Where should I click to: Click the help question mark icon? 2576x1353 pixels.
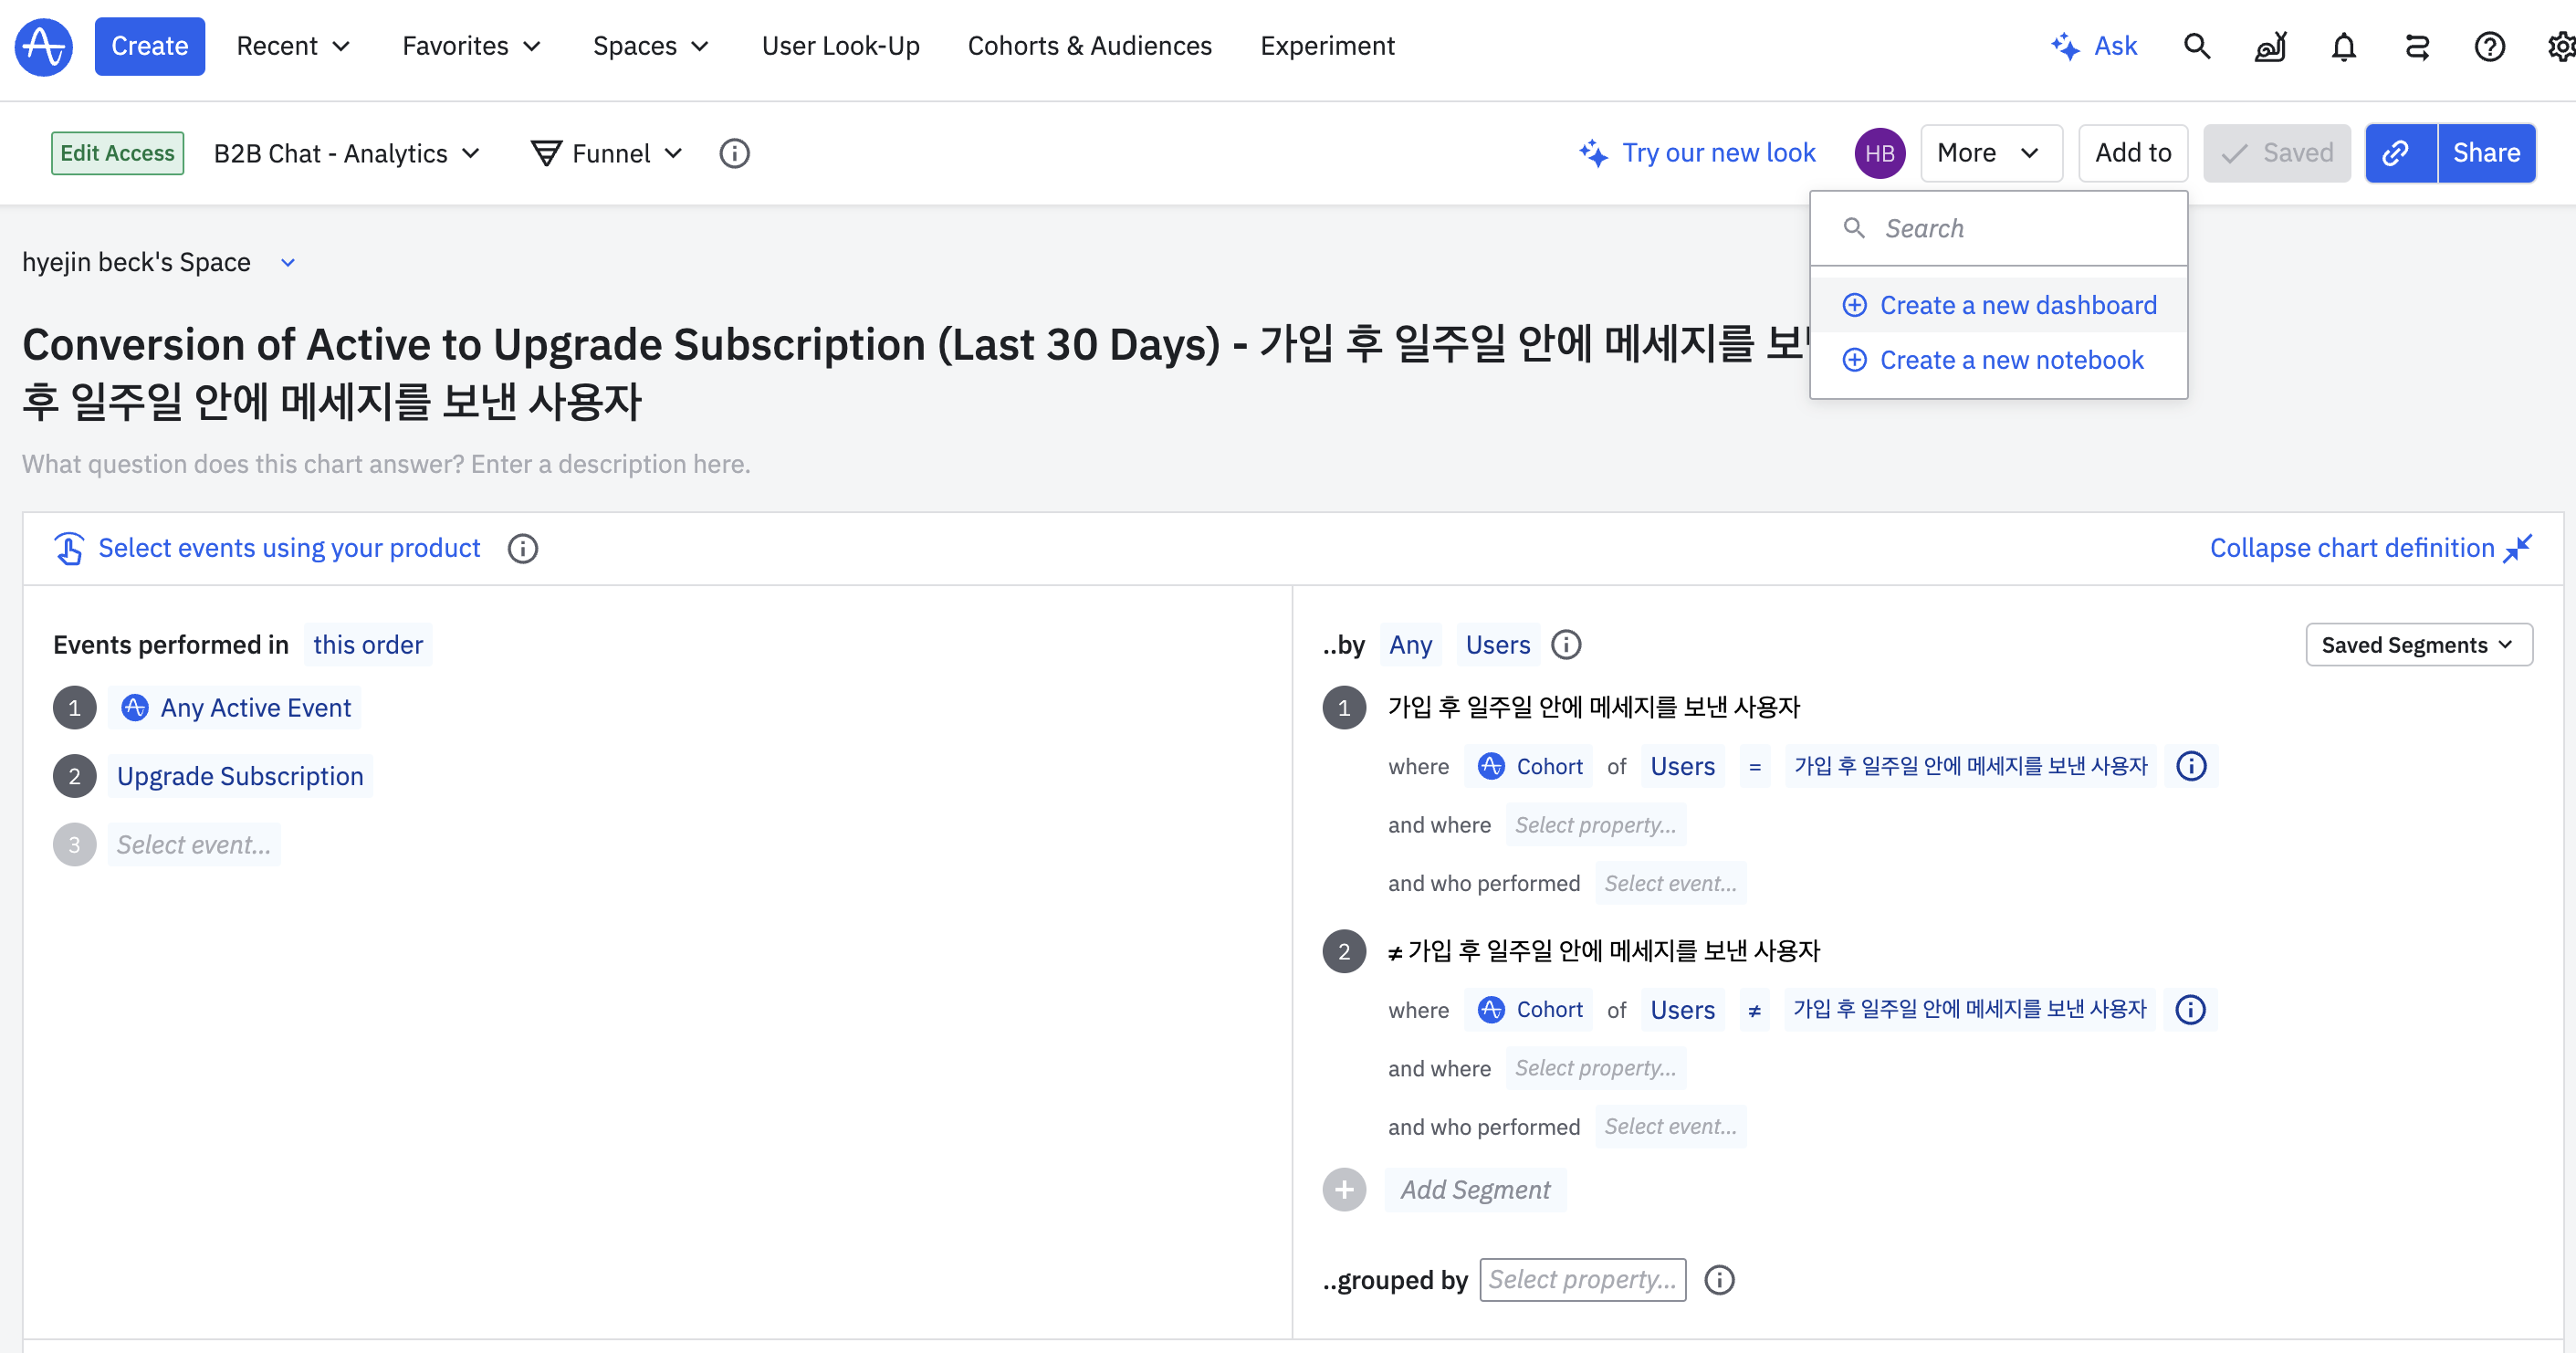[x=2488, y=46]
